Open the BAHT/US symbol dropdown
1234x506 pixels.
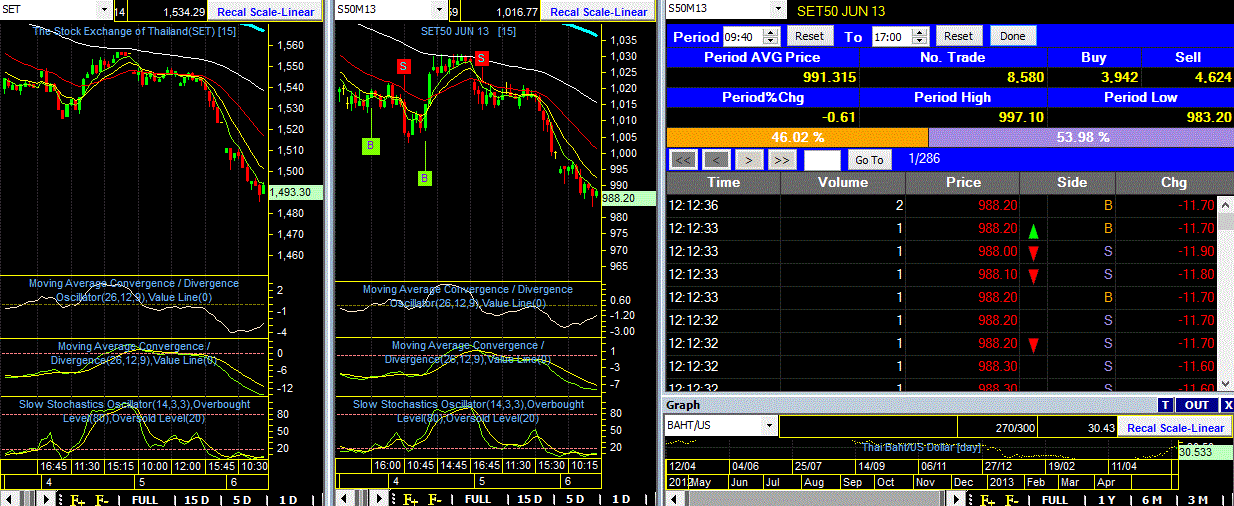768,426
